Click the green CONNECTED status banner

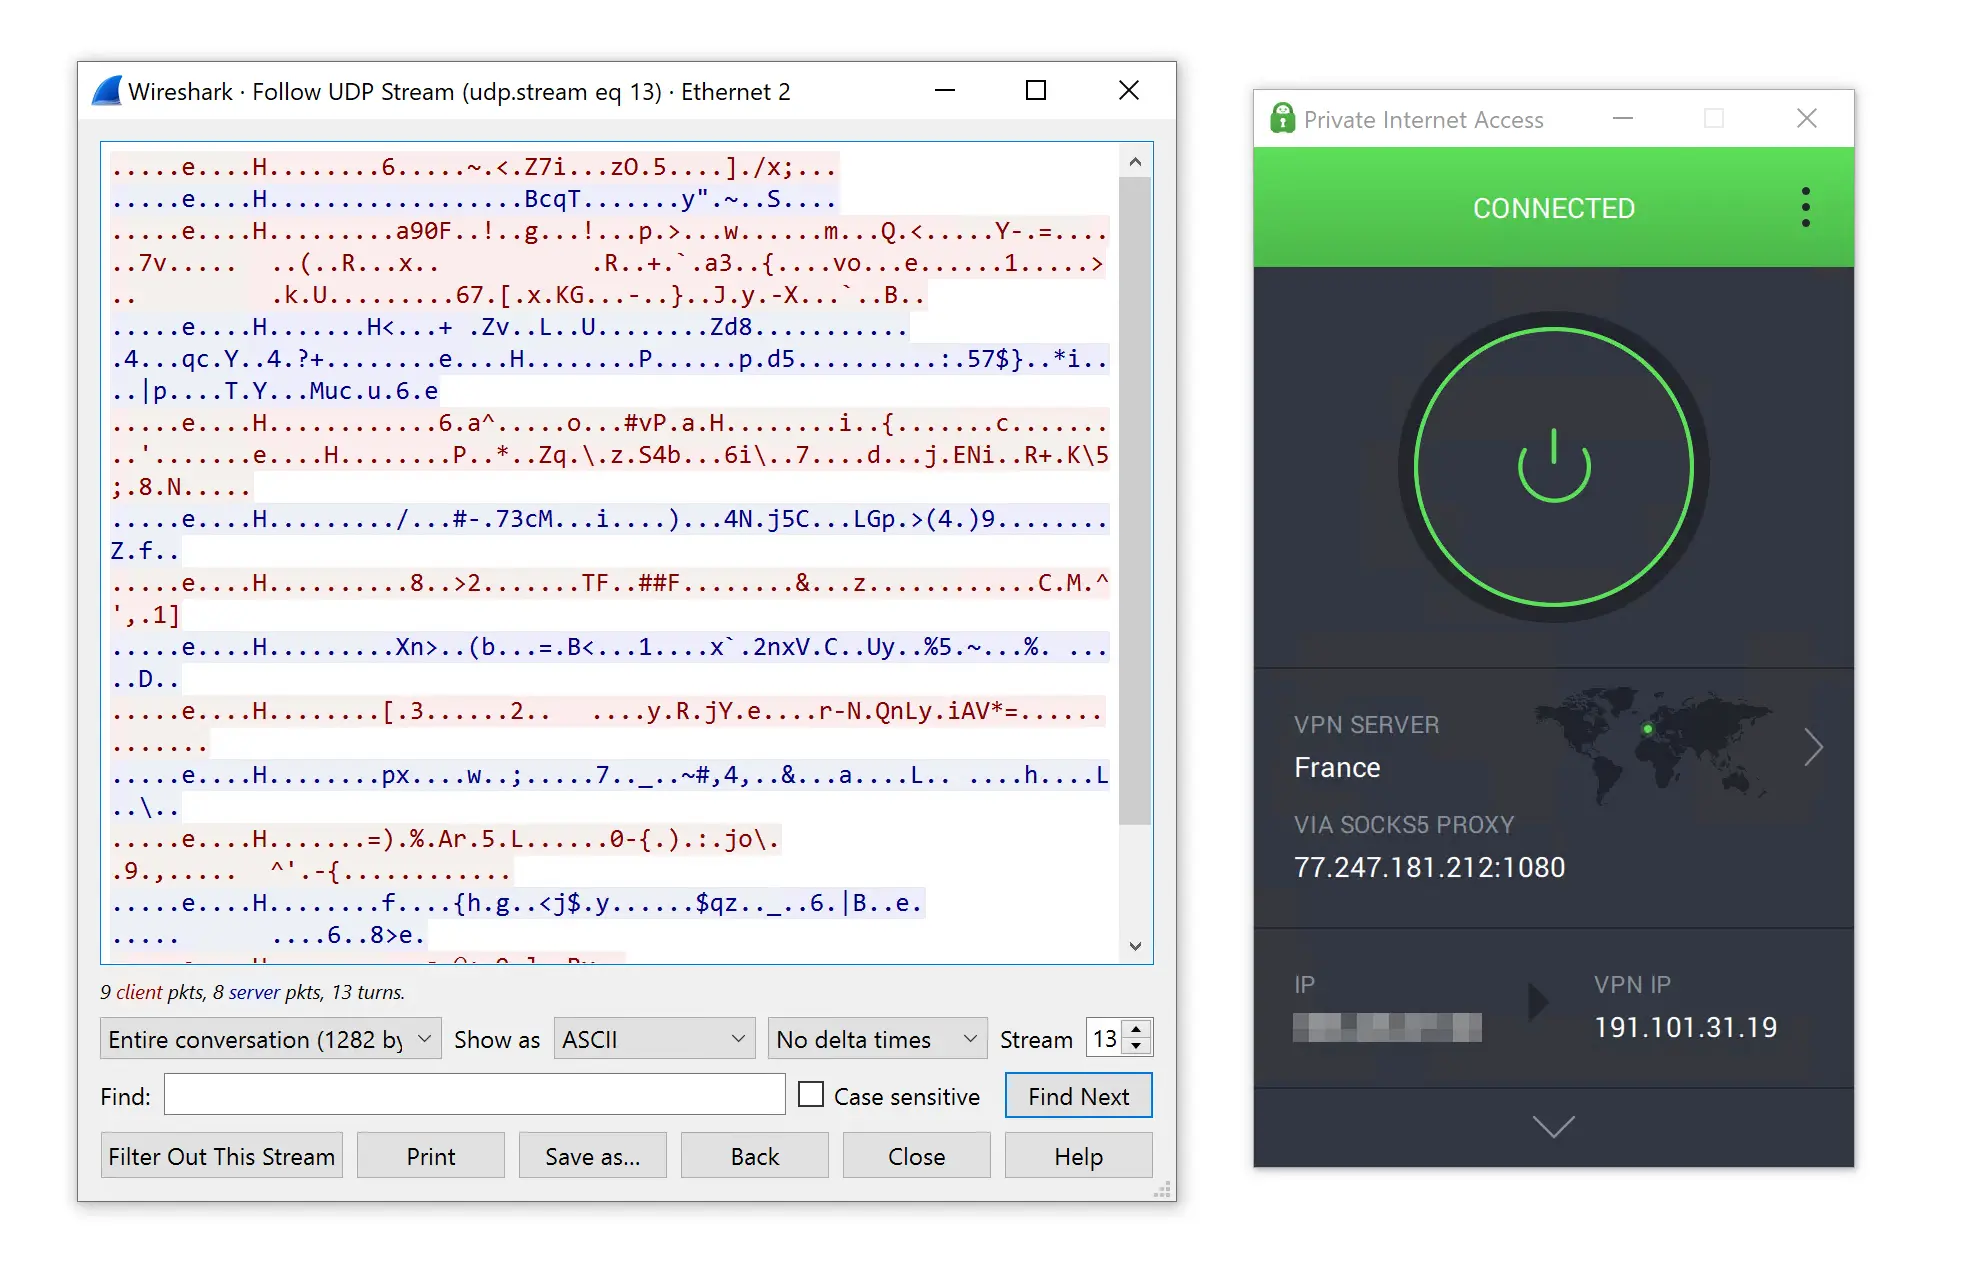[x=1553, y=208]
